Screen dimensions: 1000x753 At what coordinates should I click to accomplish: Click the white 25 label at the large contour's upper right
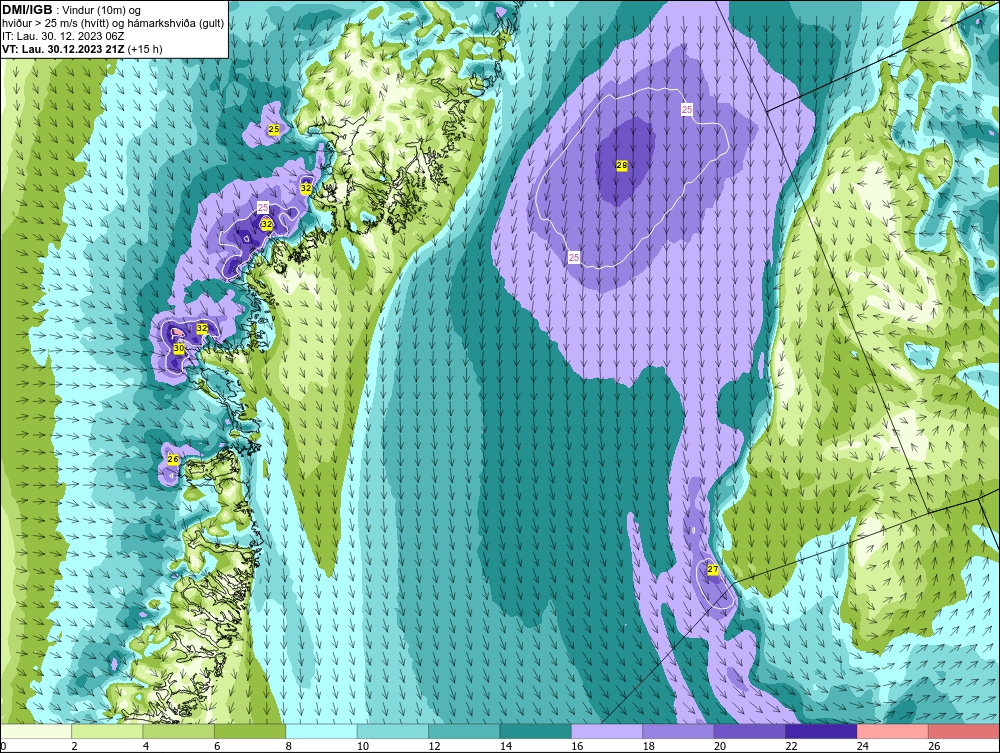tap(687, 110)
